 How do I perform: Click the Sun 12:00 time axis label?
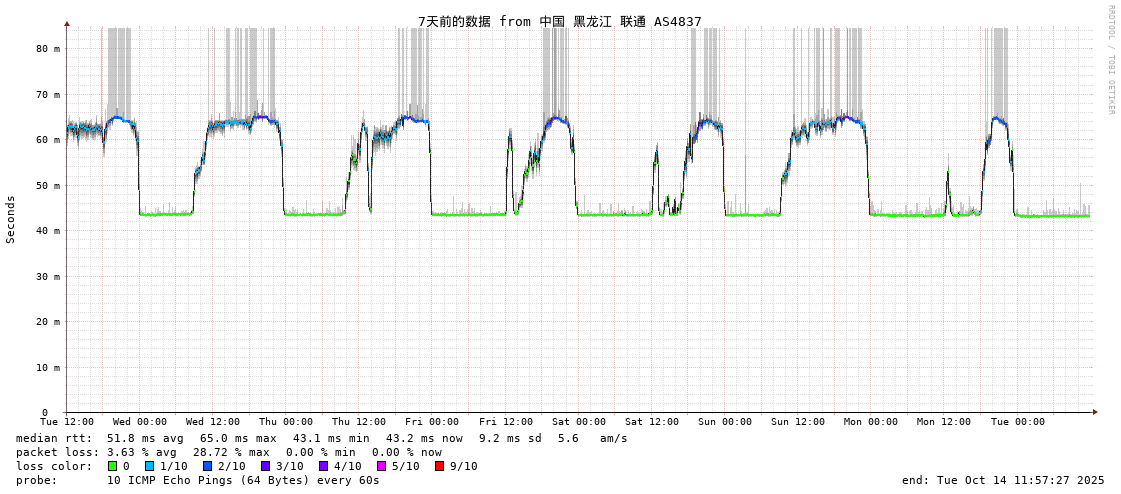pos(798,422)
